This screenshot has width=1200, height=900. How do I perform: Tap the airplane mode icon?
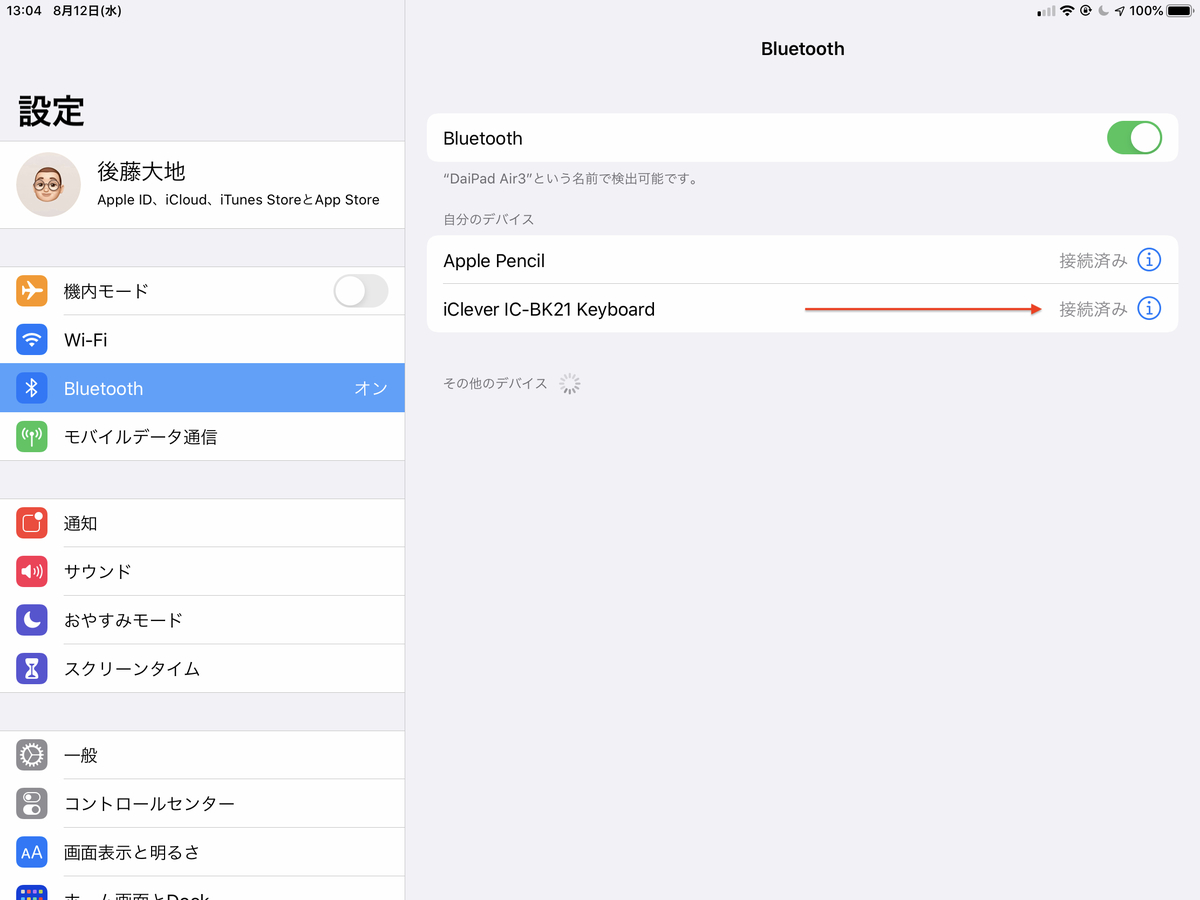(x=32, y=291)
